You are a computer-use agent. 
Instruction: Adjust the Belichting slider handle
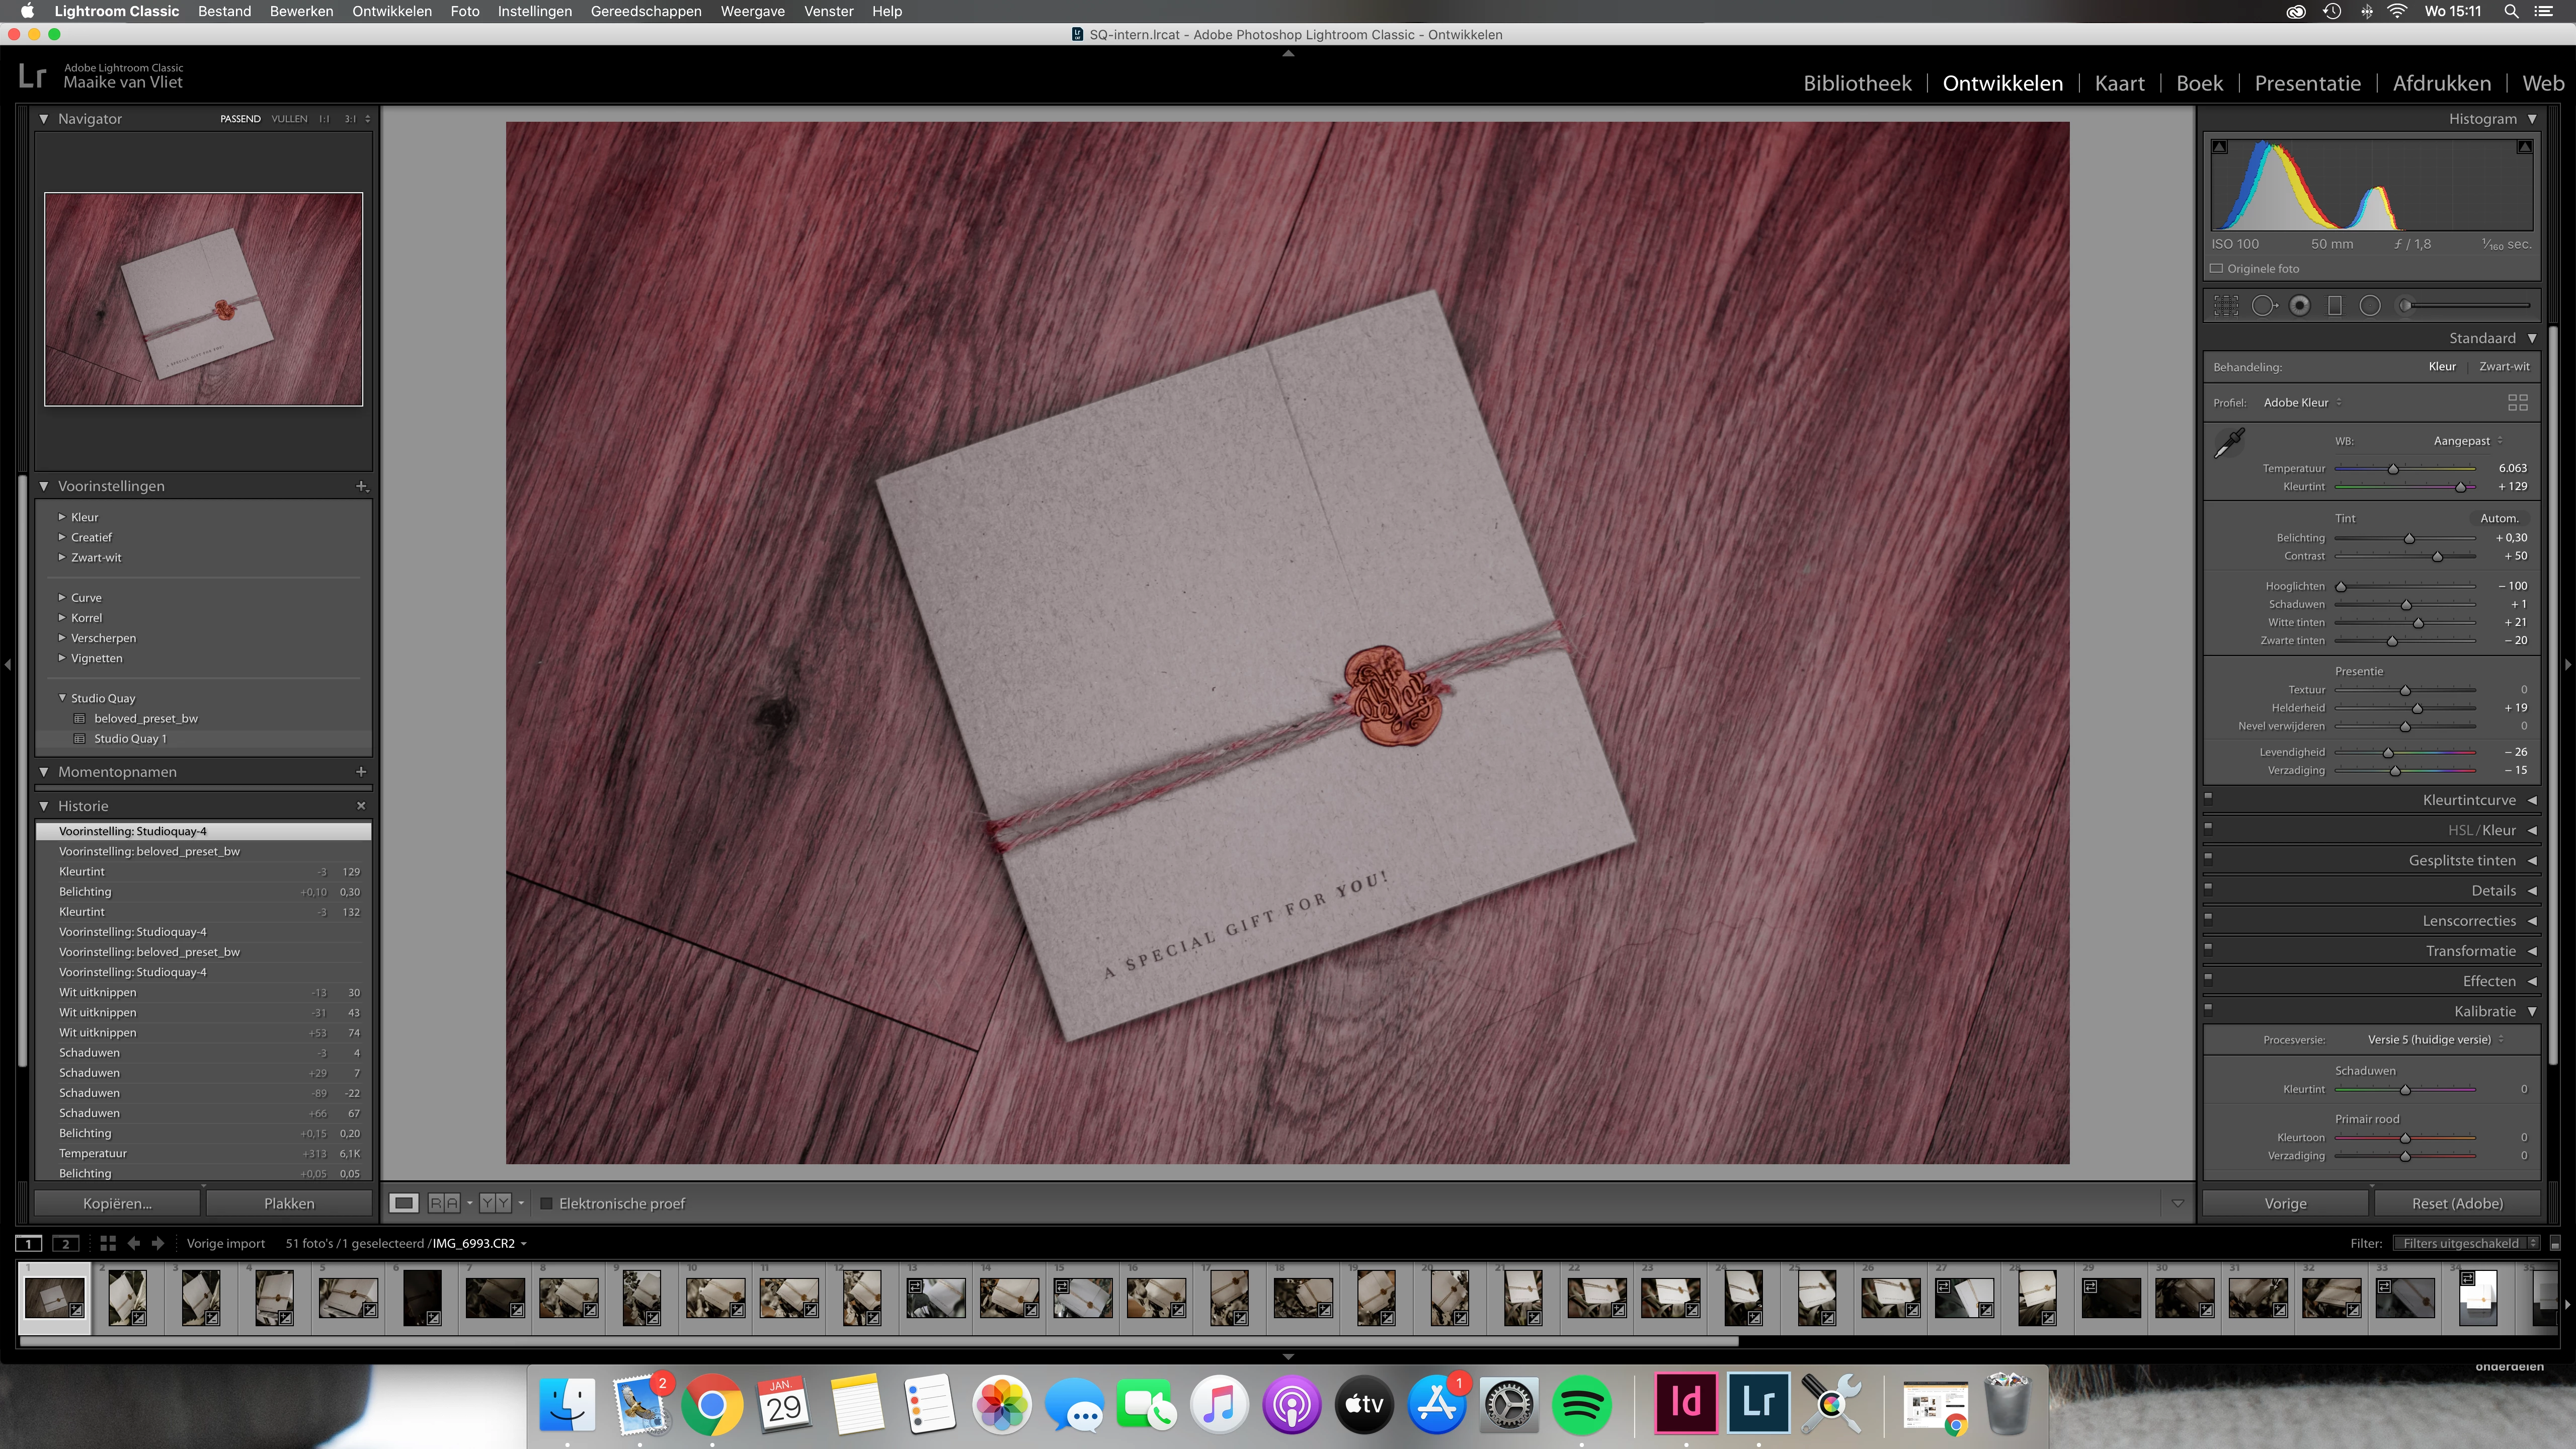click(2409, 538)
